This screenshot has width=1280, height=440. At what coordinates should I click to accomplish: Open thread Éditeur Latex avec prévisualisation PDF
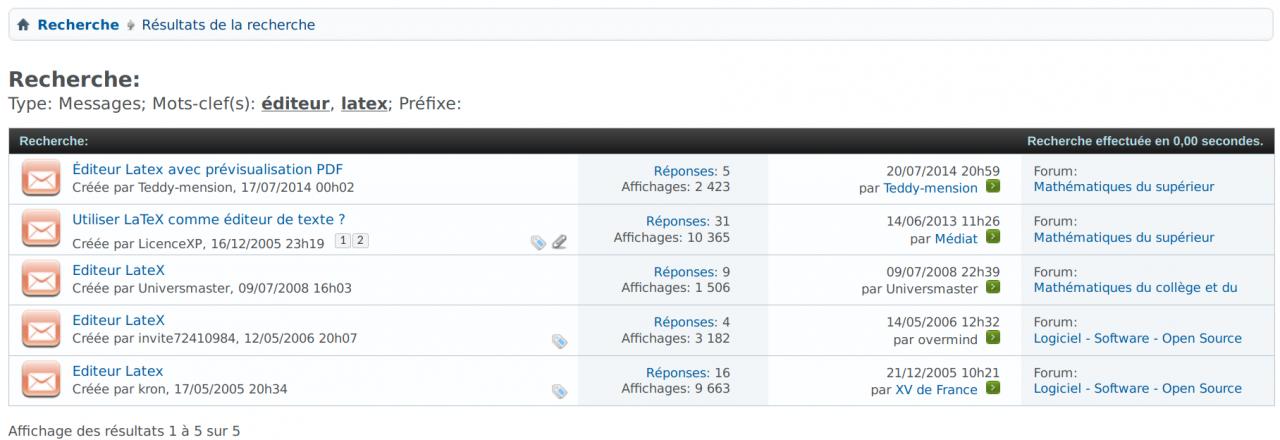[207, 169]
